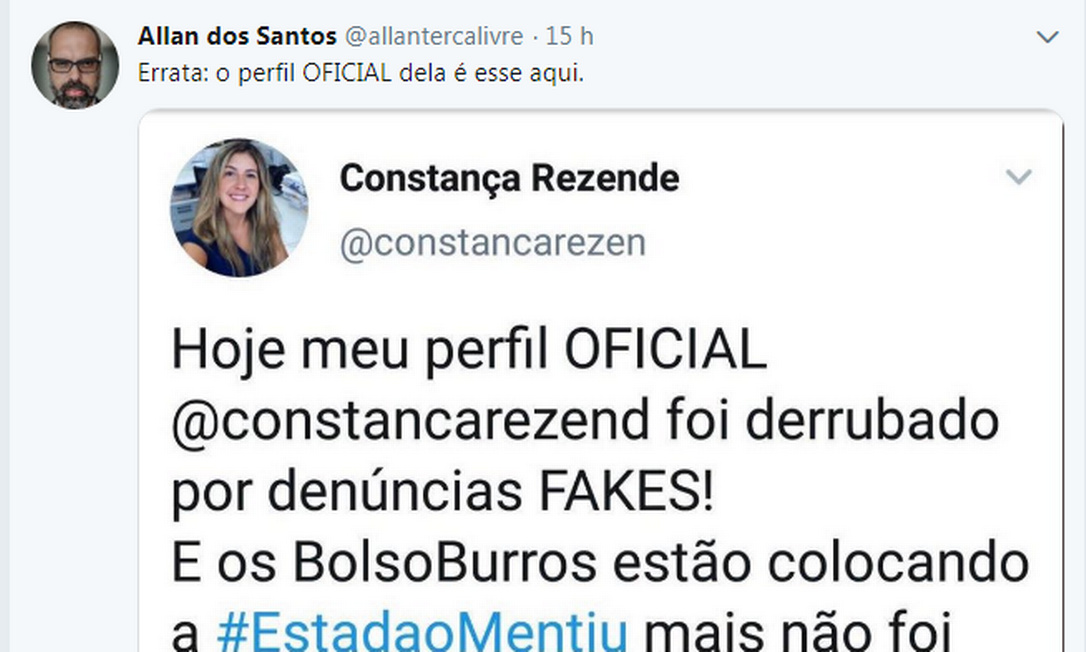Click the BolsoBurros sentence line
1086x652 pixels.
600,563
